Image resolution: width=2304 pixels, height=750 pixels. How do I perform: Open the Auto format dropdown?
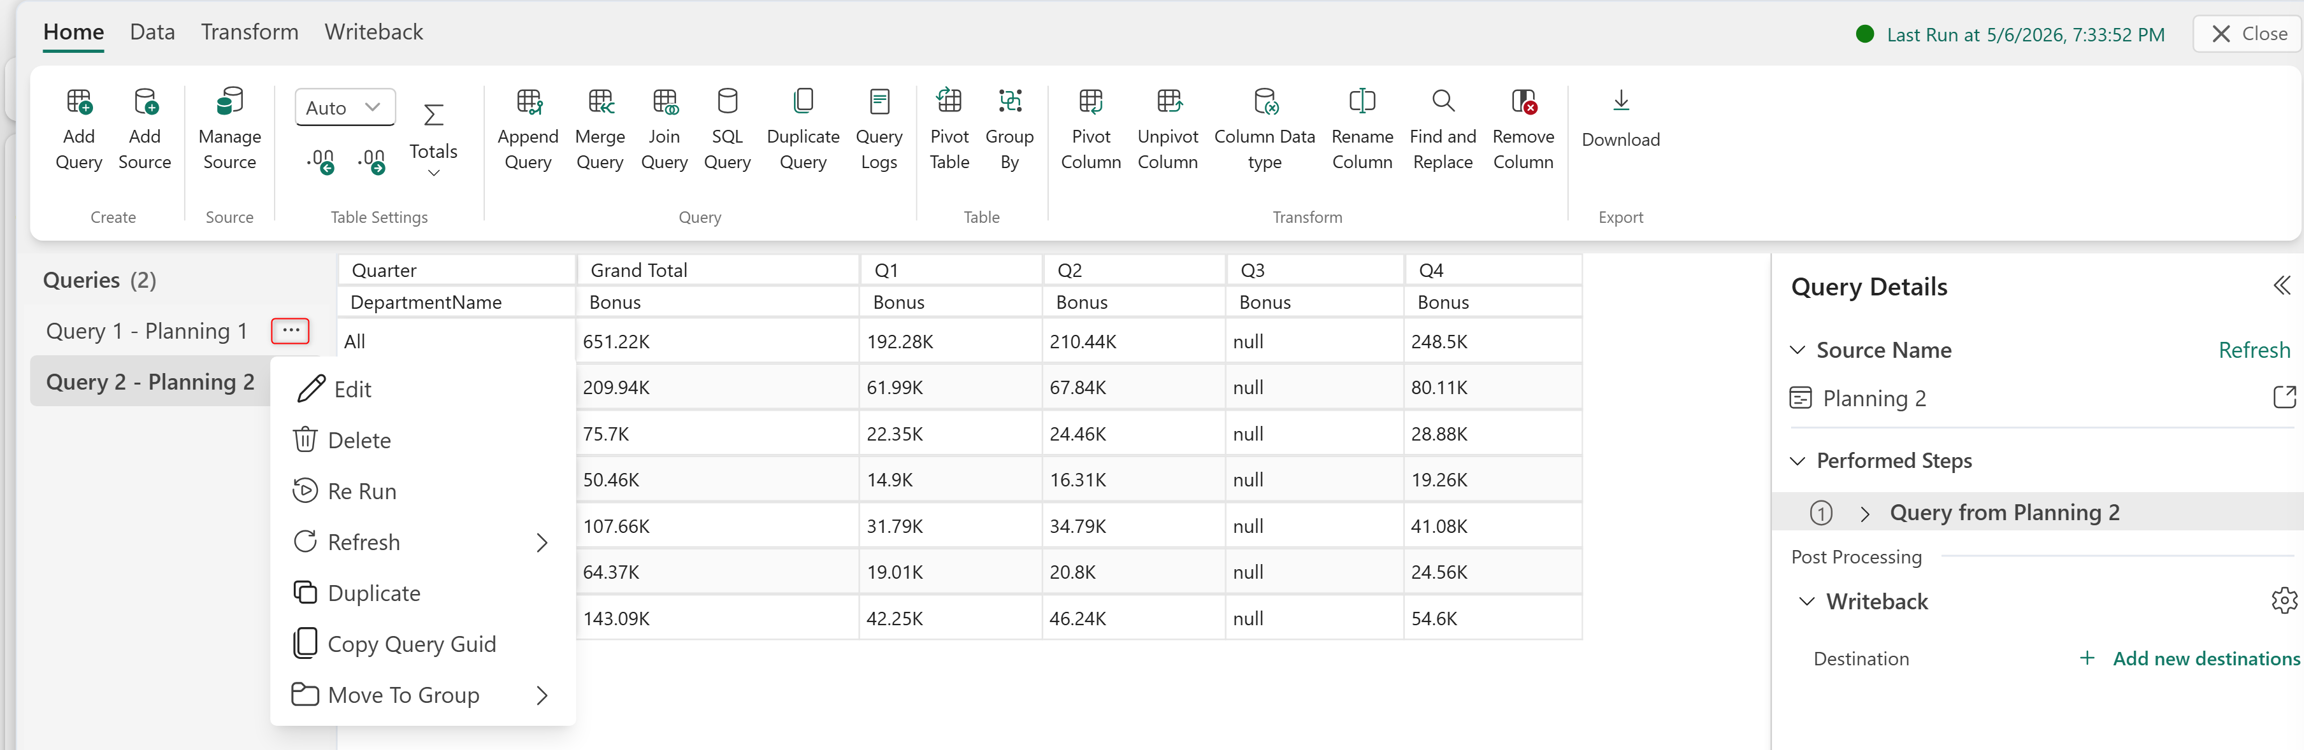point(345,107)
